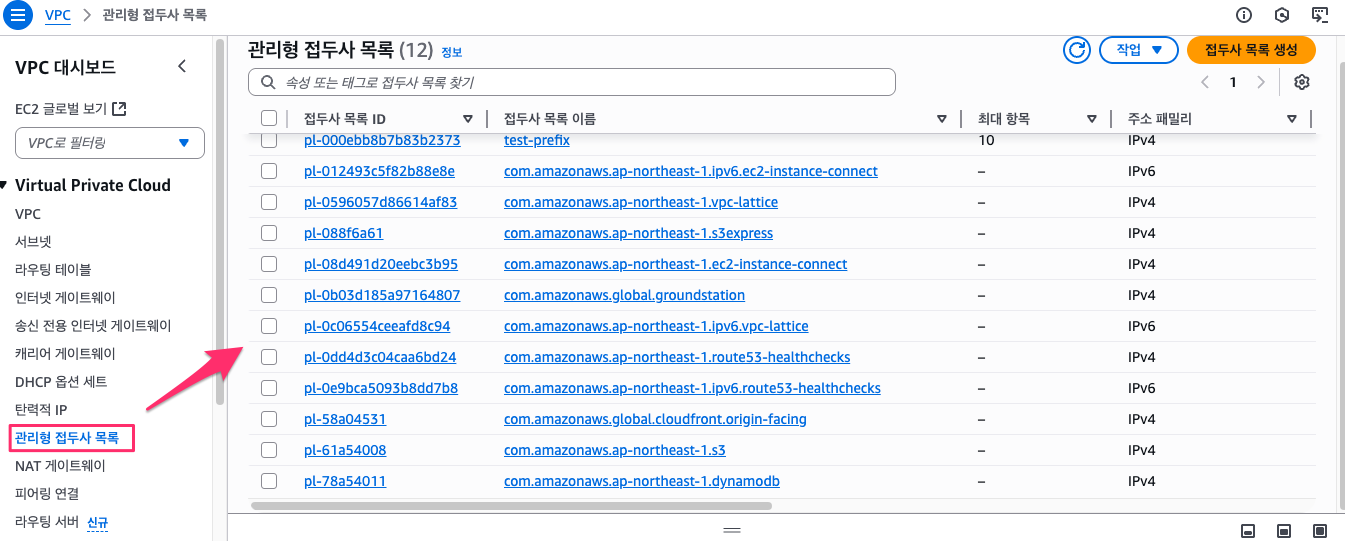The height and width of the screenshot is (541, 1345).
Task: Check the row for pl-0dd4d3c04caa6bd24
Action: pos(268,357)
